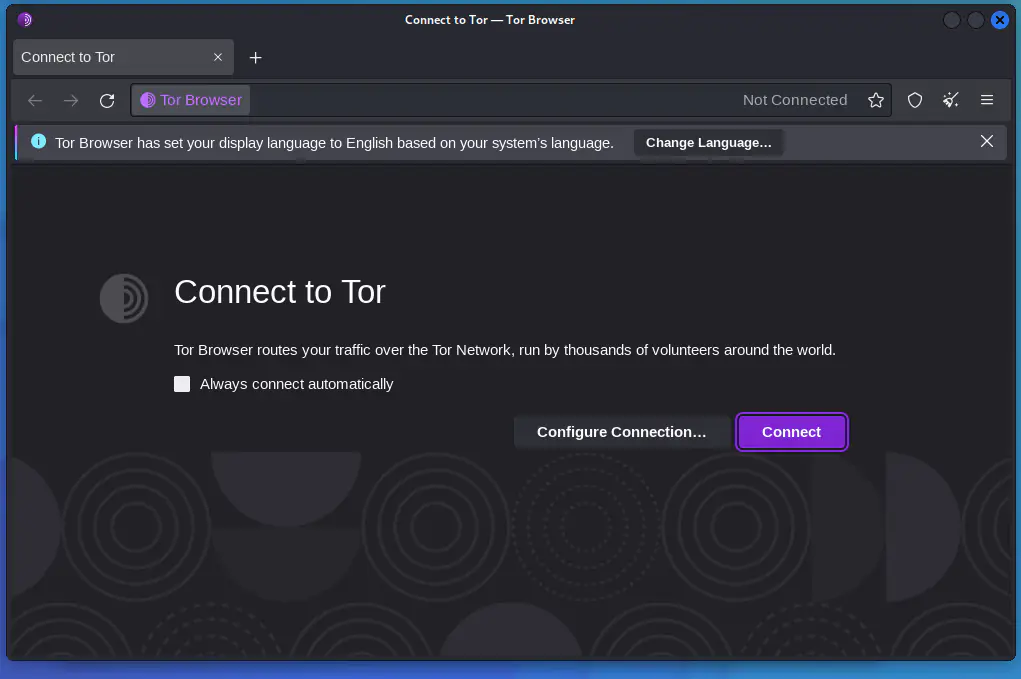The image size is (1021, 679).
Task: Dismiss the language notification bar
Action: (987, 141)
